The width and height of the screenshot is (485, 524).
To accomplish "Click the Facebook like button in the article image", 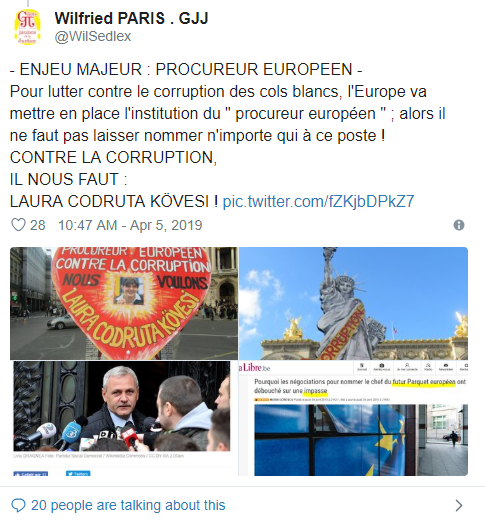I will [30, 474].
